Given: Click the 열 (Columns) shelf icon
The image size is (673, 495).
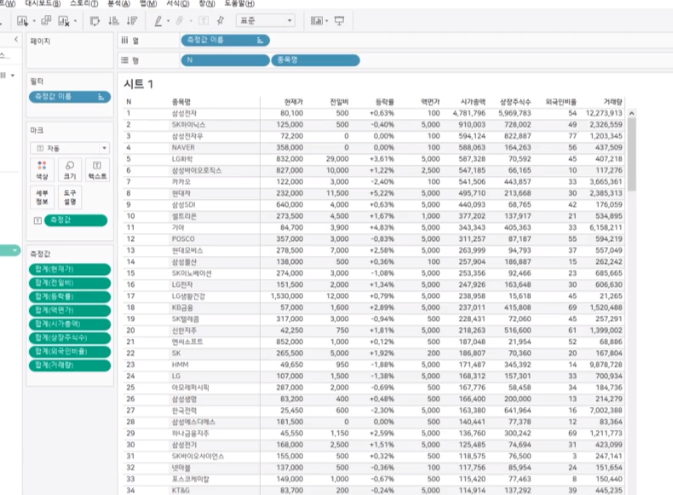Looking at the screenshot, I should [x=125, y=40].
